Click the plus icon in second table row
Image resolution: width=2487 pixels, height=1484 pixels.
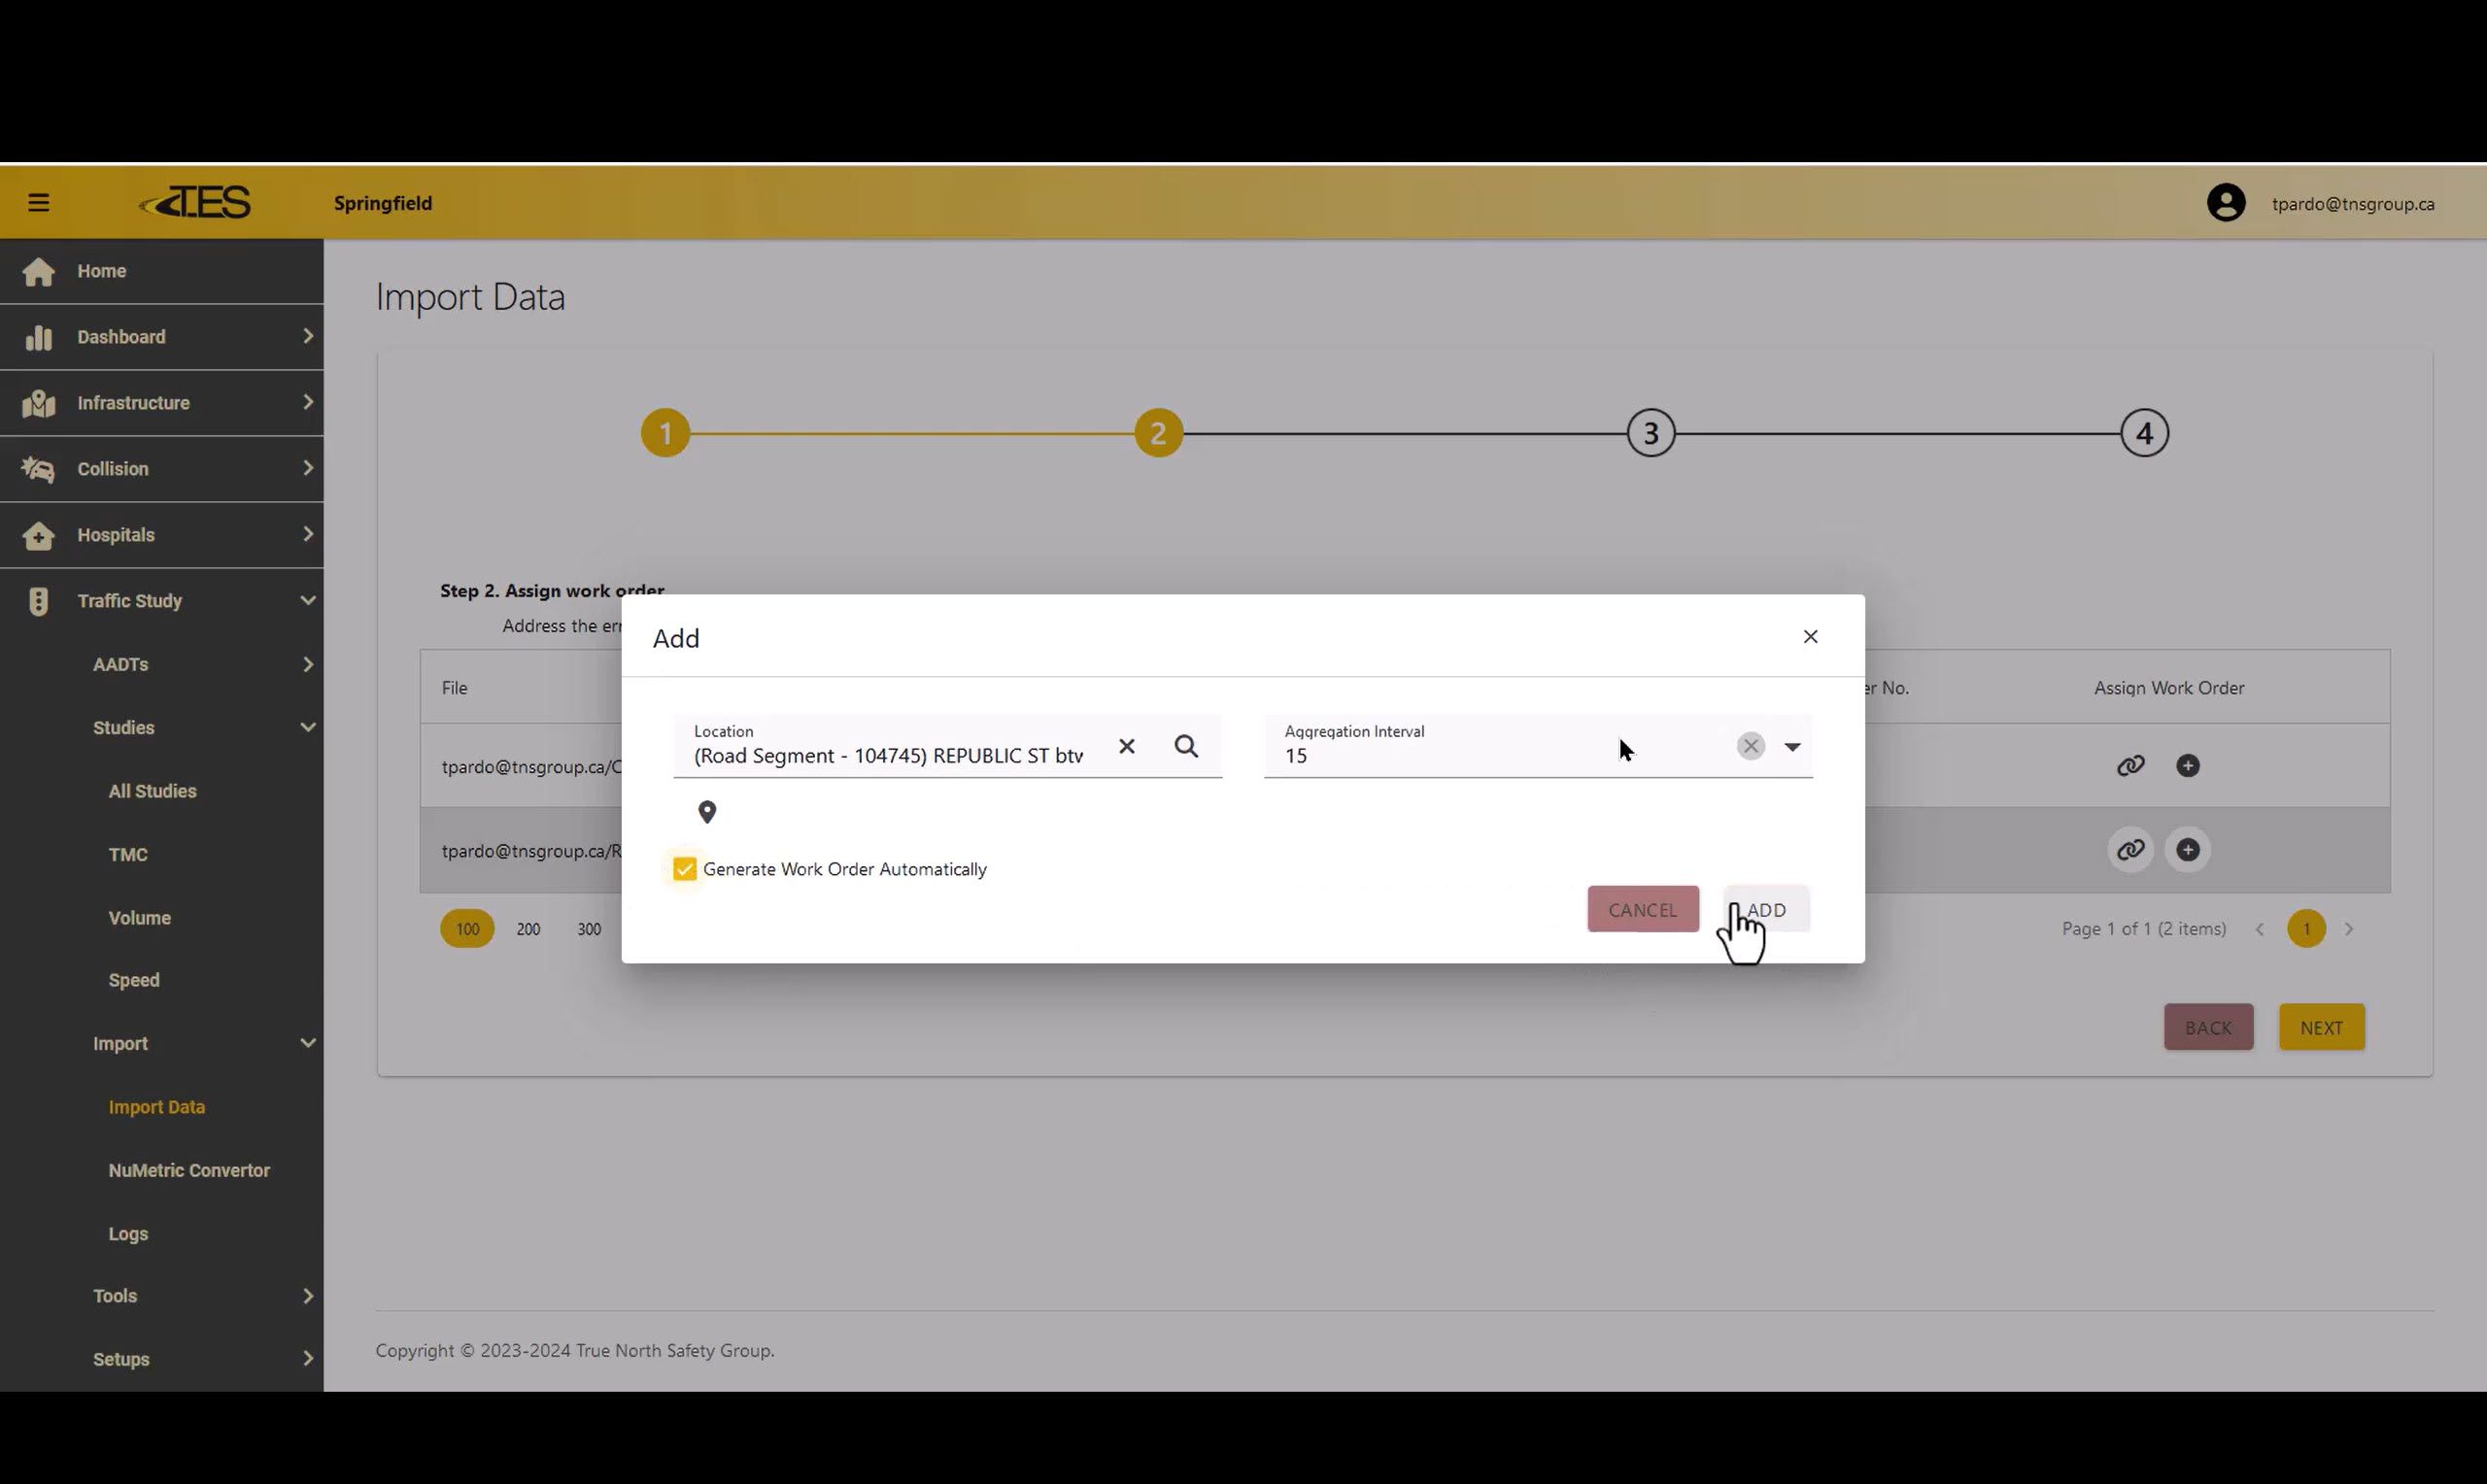pos(2187,850)
